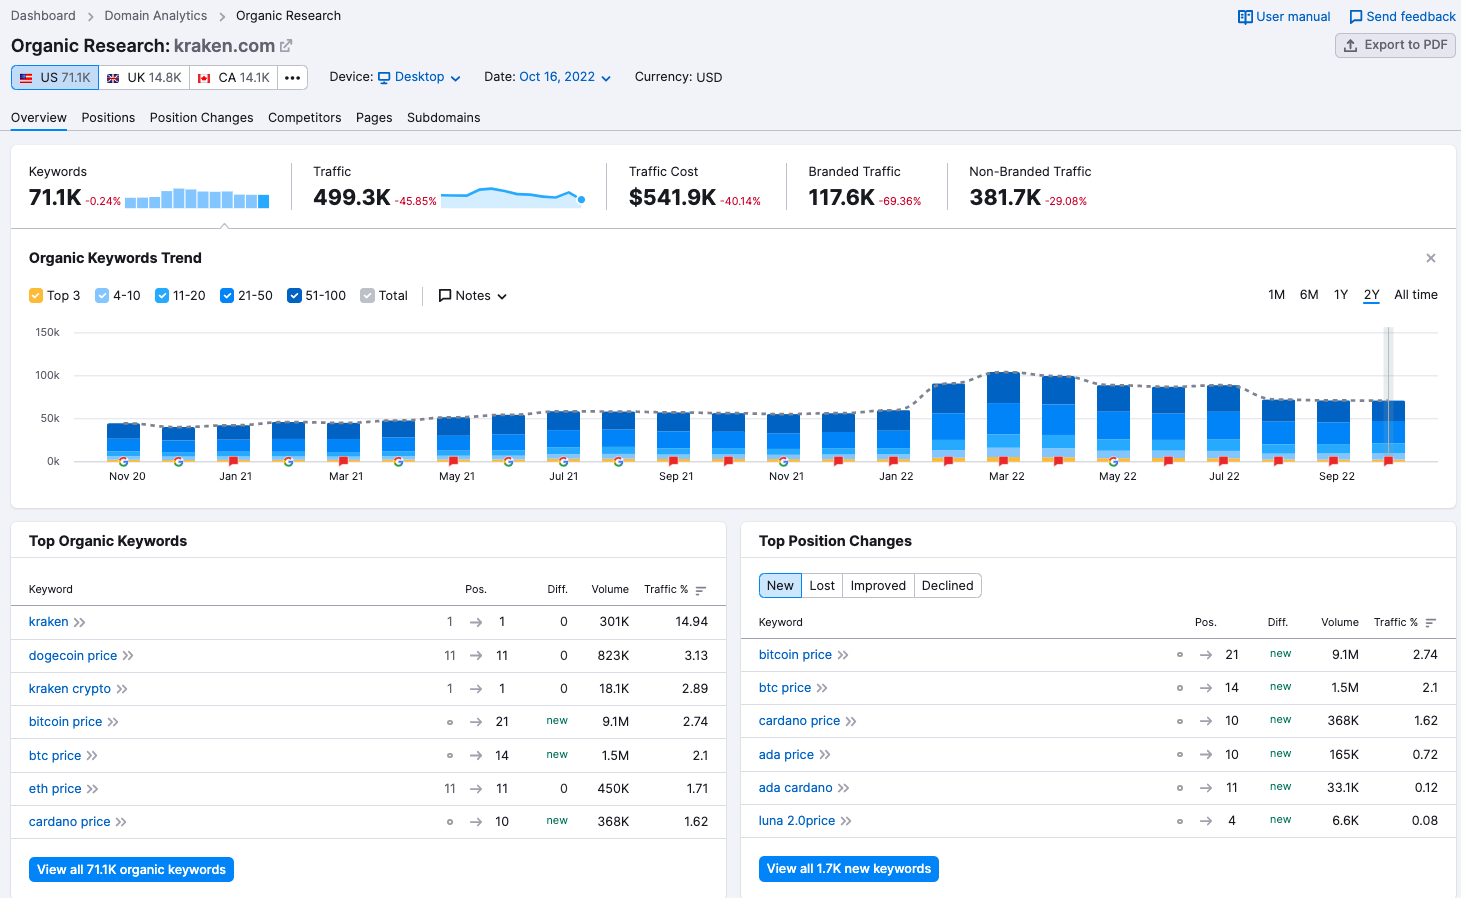The width and height of the screenshot is (1461, 898).
Task: Toggle the Total checkbox
Action: pos(367,296)
